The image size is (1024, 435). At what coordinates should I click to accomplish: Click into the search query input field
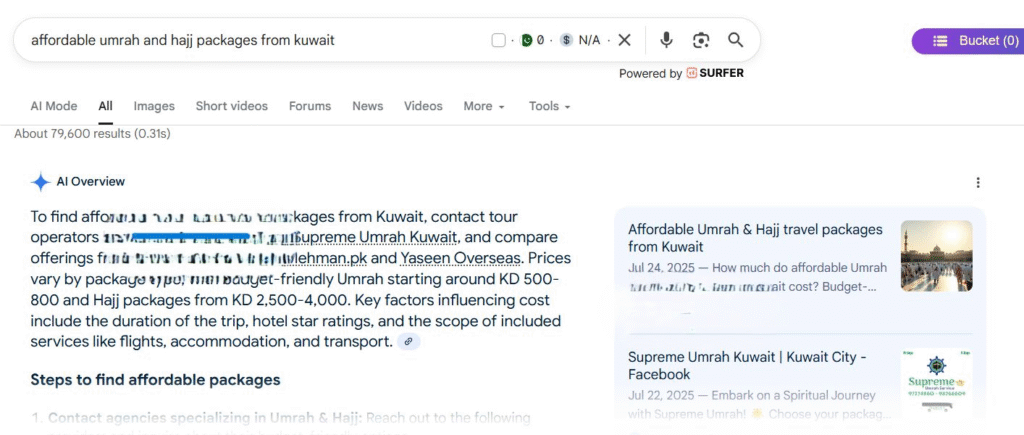click(x=250, y=41)
